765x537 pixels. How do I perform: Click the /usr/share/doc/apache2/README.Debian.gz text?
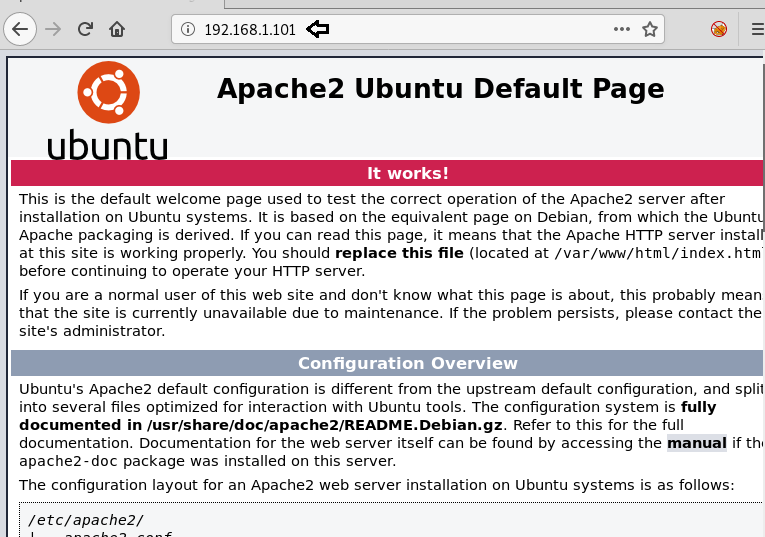click(325, 425)
